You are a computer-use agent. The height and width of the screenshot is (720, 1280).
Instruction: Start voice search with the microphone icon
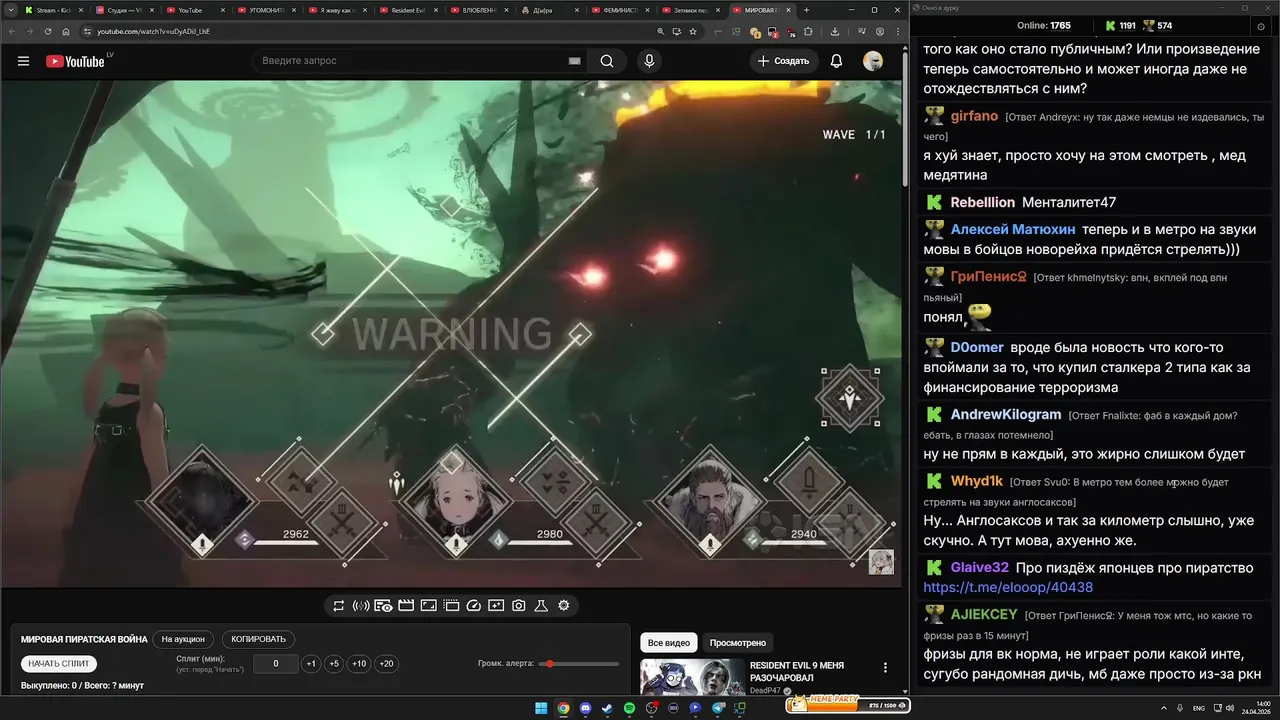(x=649, y=61)
